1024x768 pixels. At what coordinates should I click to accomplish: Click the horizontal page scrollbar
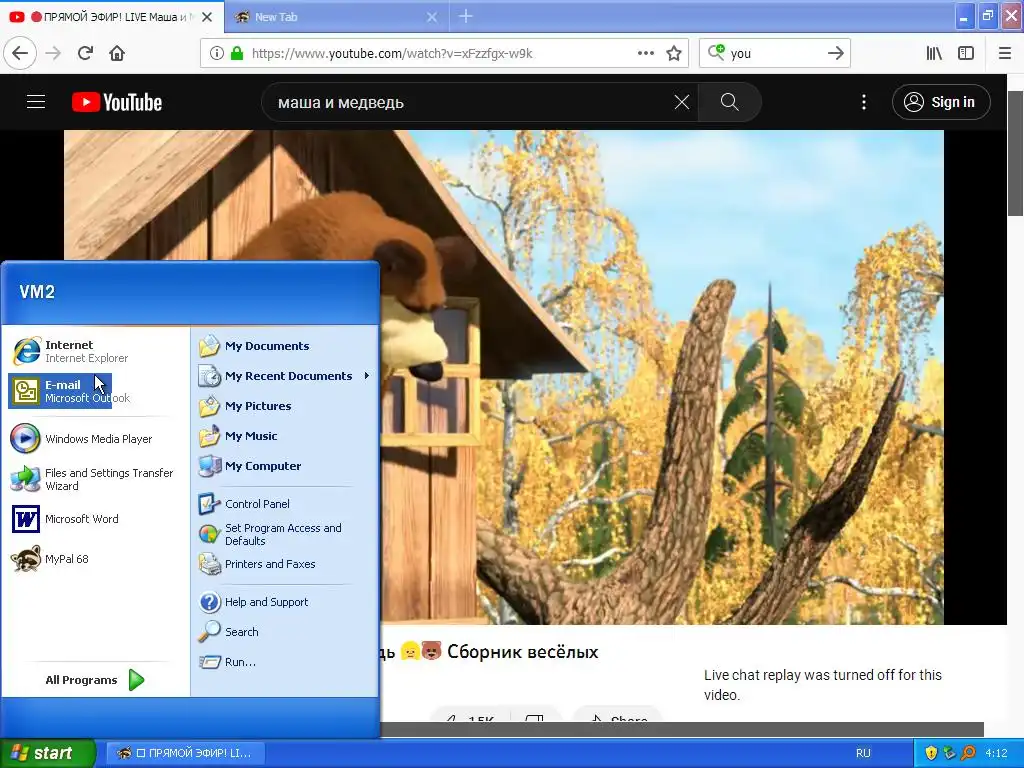tap(682, 729)
